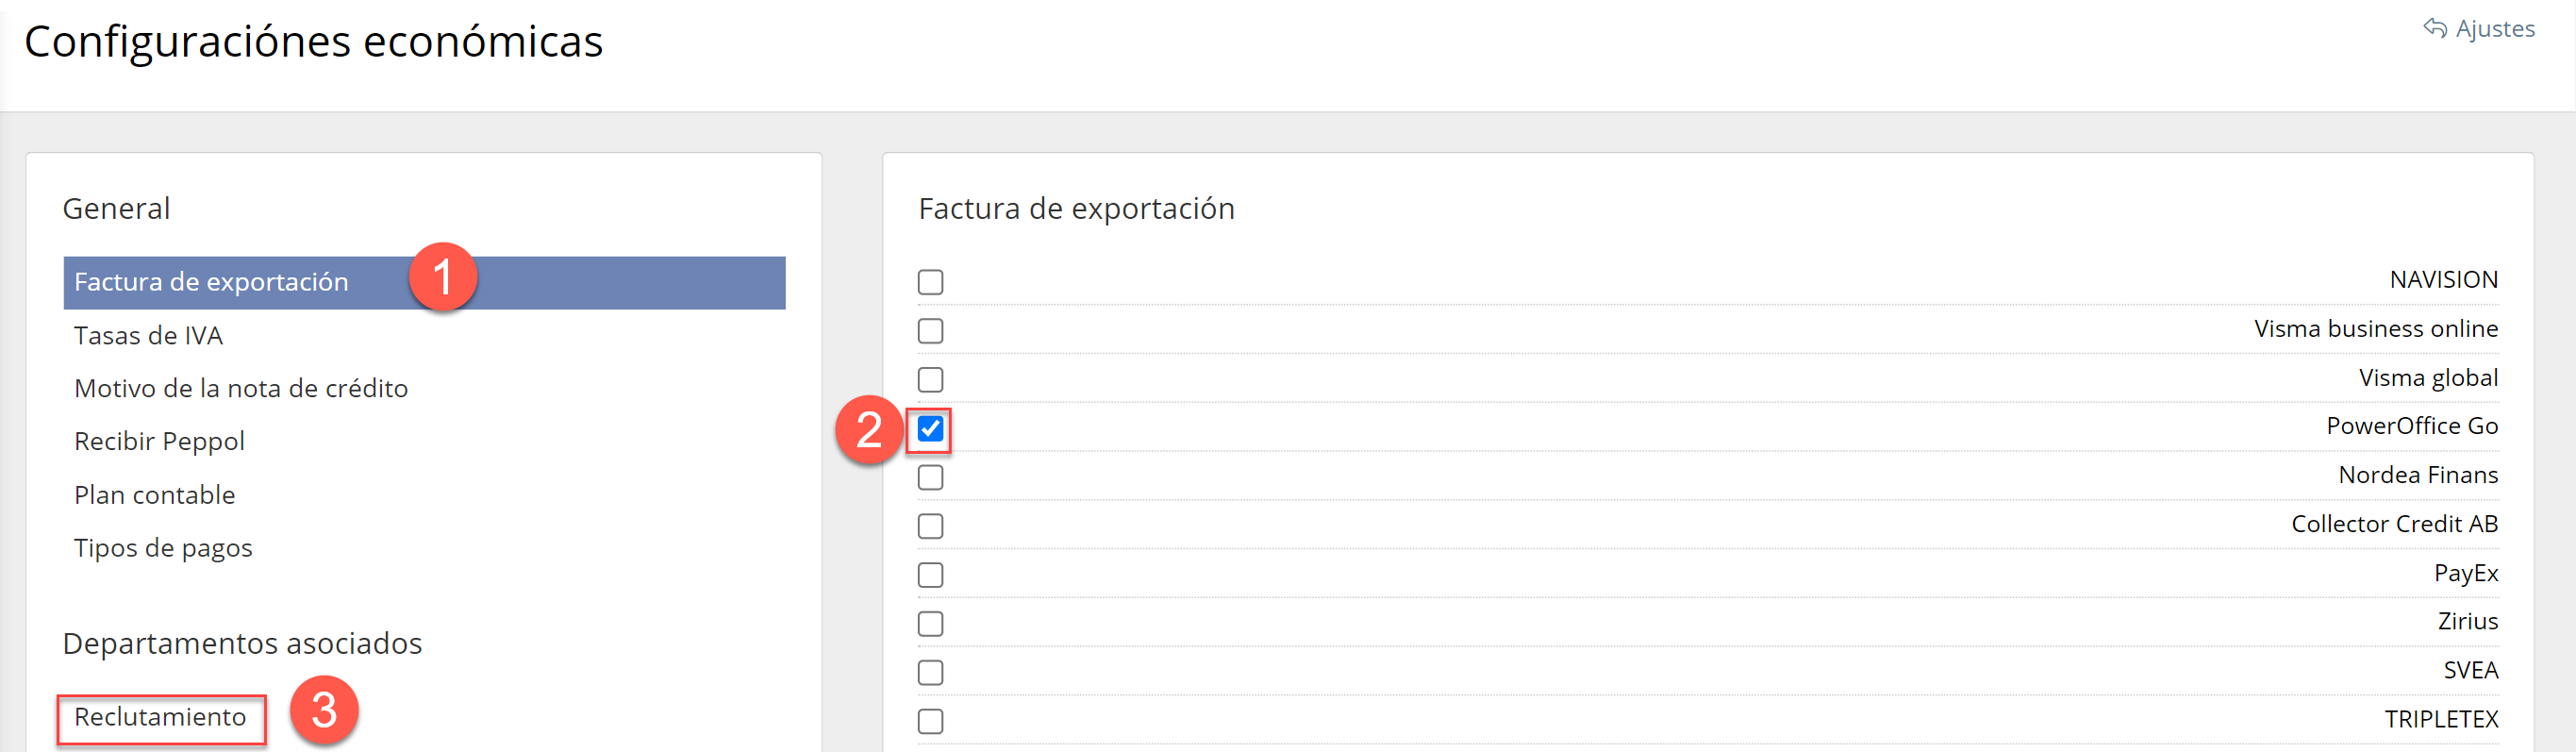This screenshot has width=2576, height=752.
Task: Enable the Nordea Finans checkbox
Action: [x=930, y=478]
